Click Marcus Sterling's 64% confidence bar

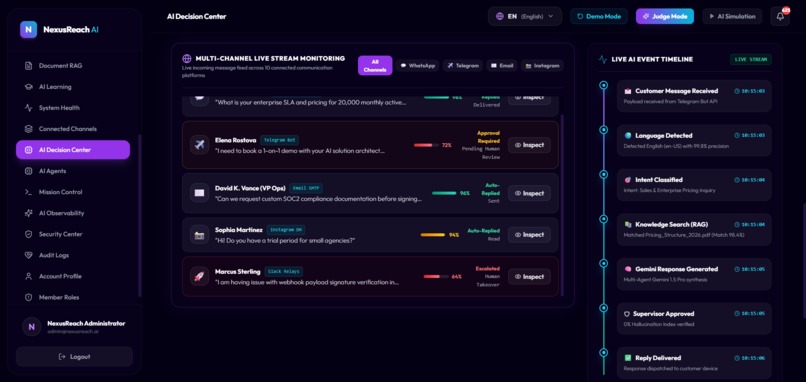pos(436,277)
